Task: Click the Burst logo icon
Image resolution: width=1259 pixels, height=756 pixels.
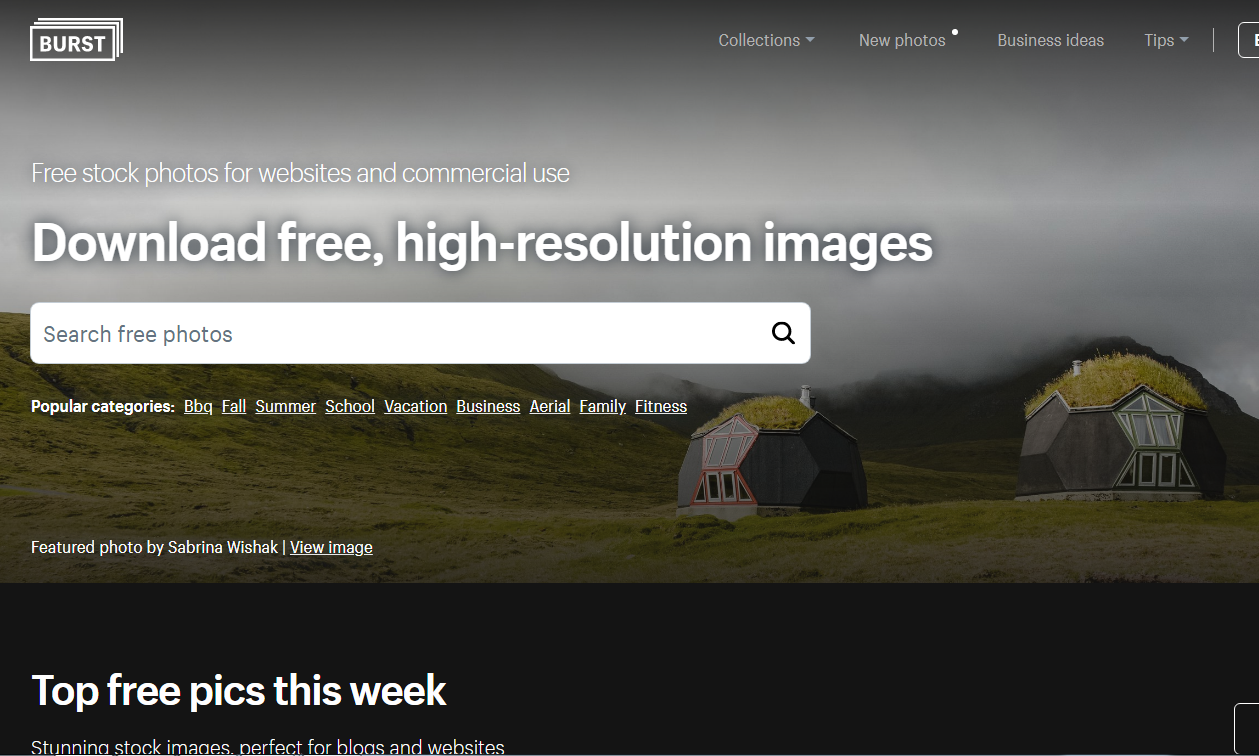Action: (77, 40)
